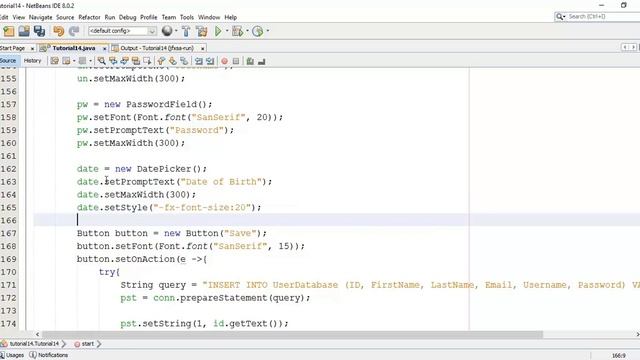Toggle Rectangular Selection icon
The image size is (640, 360).
[147, 61]
